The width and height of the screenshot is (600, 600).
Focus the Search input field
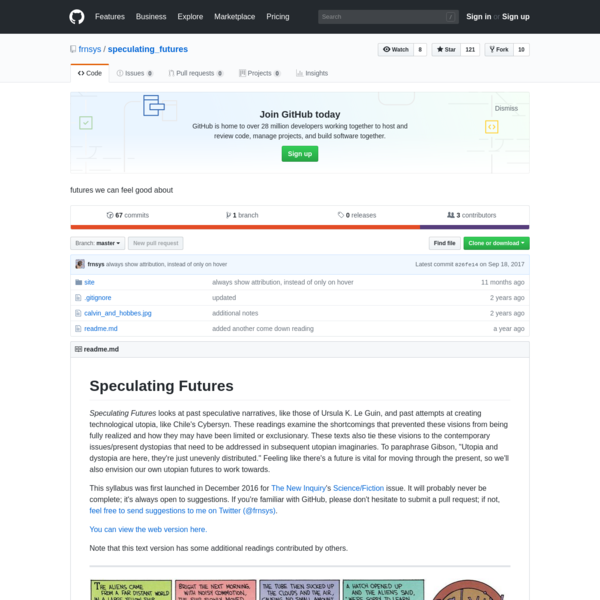tap(388, 17)
